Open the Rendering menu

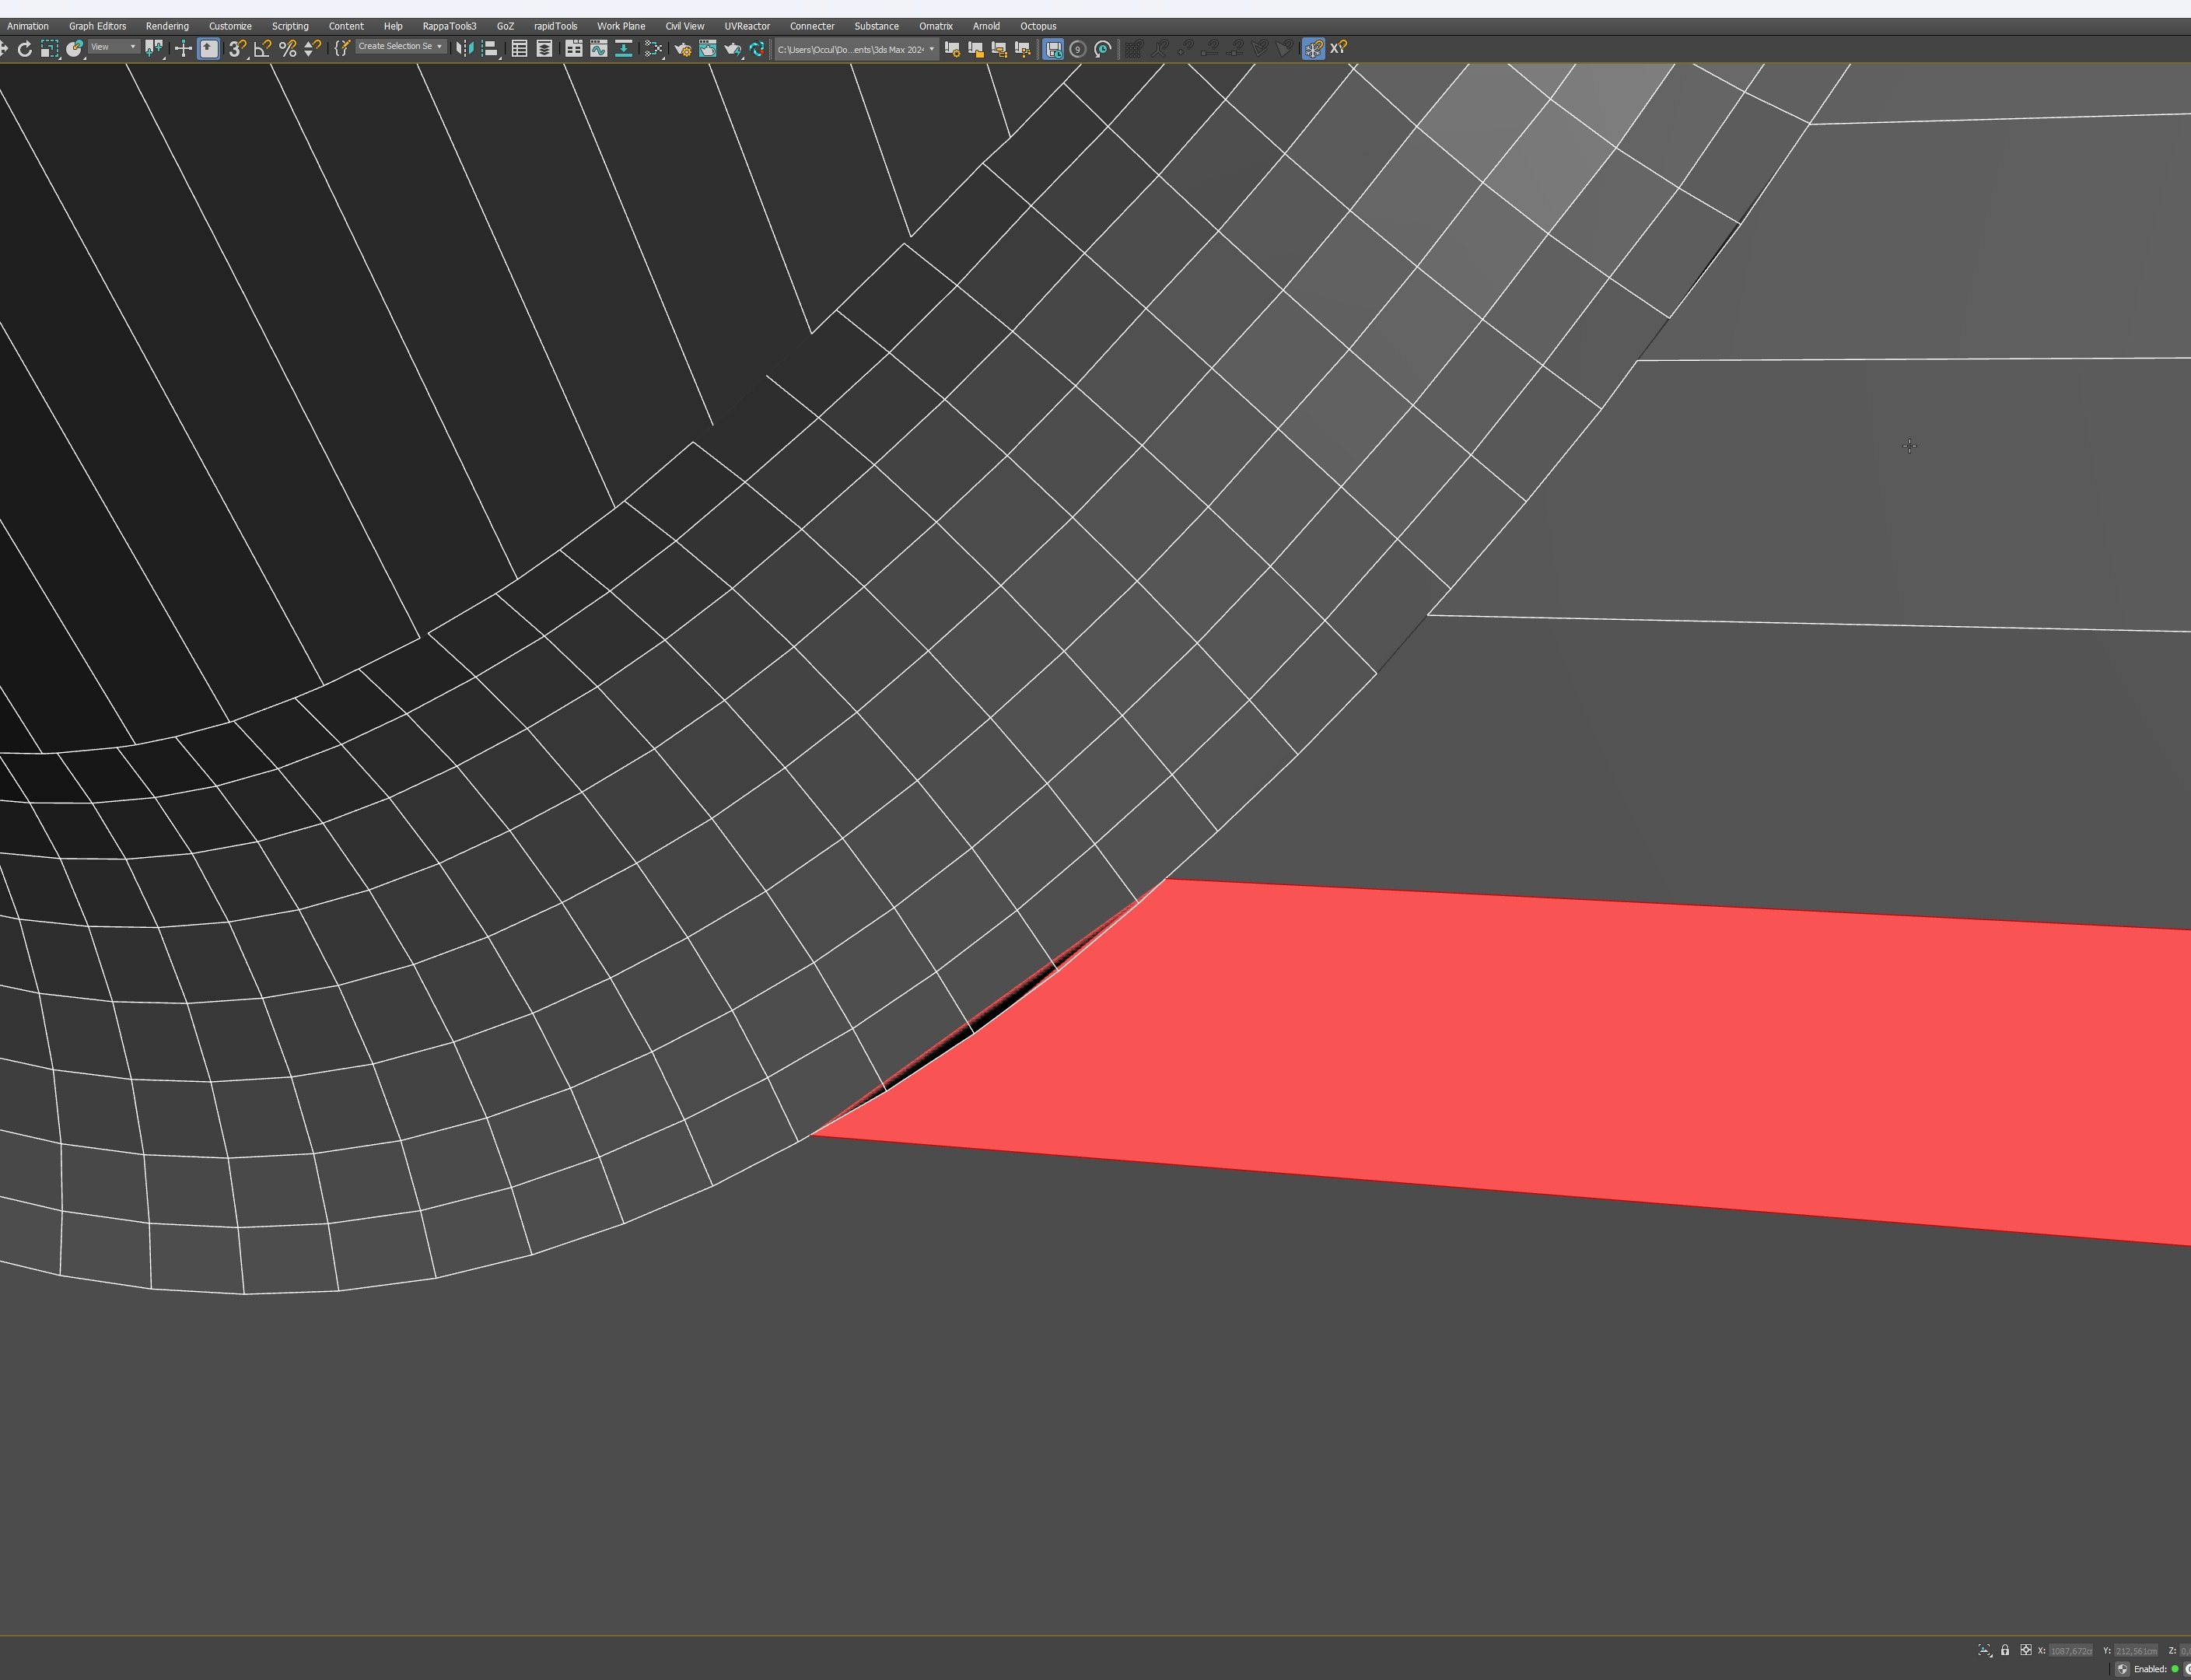167,26
